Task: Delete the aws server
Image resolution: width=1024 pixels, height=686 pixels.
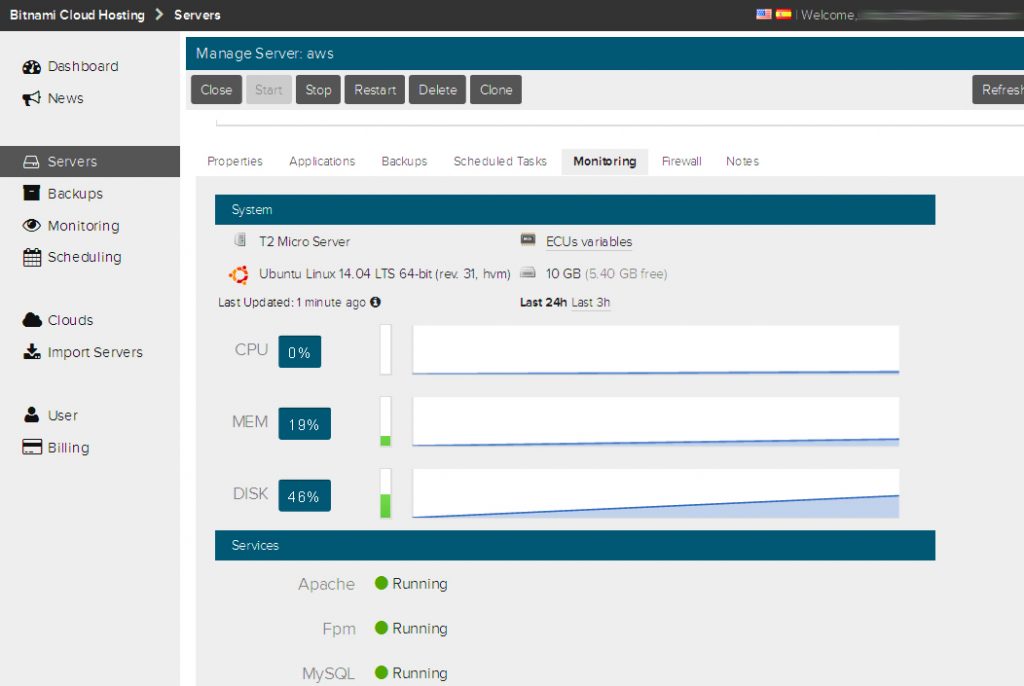Action: pyautogui.click(x=438, y=90)
